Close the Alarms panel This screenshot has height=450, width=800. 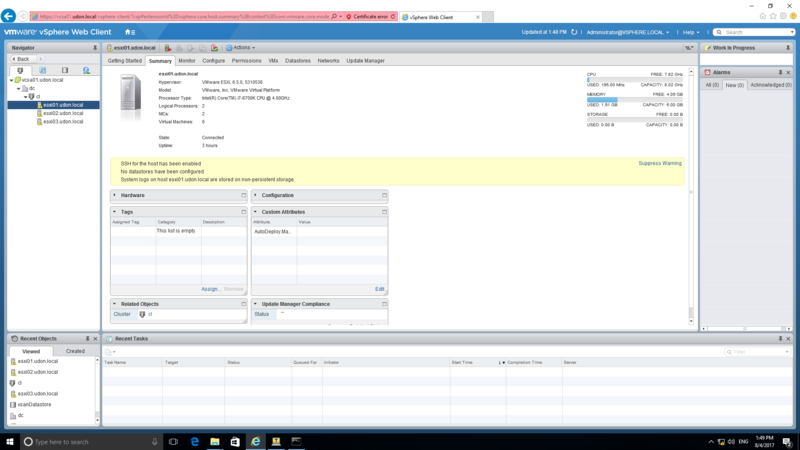click(788, 72)
